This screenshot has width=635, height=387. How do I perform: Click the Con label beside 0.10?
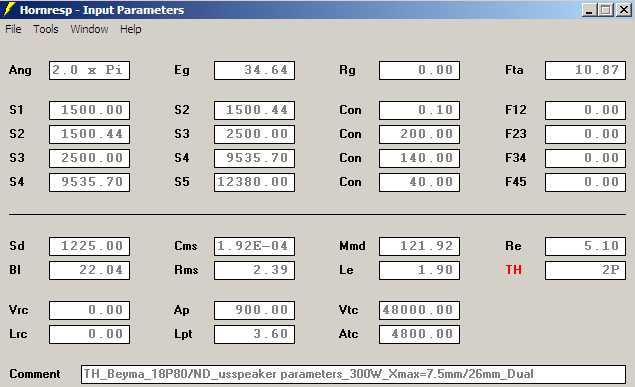click(350, 110)
